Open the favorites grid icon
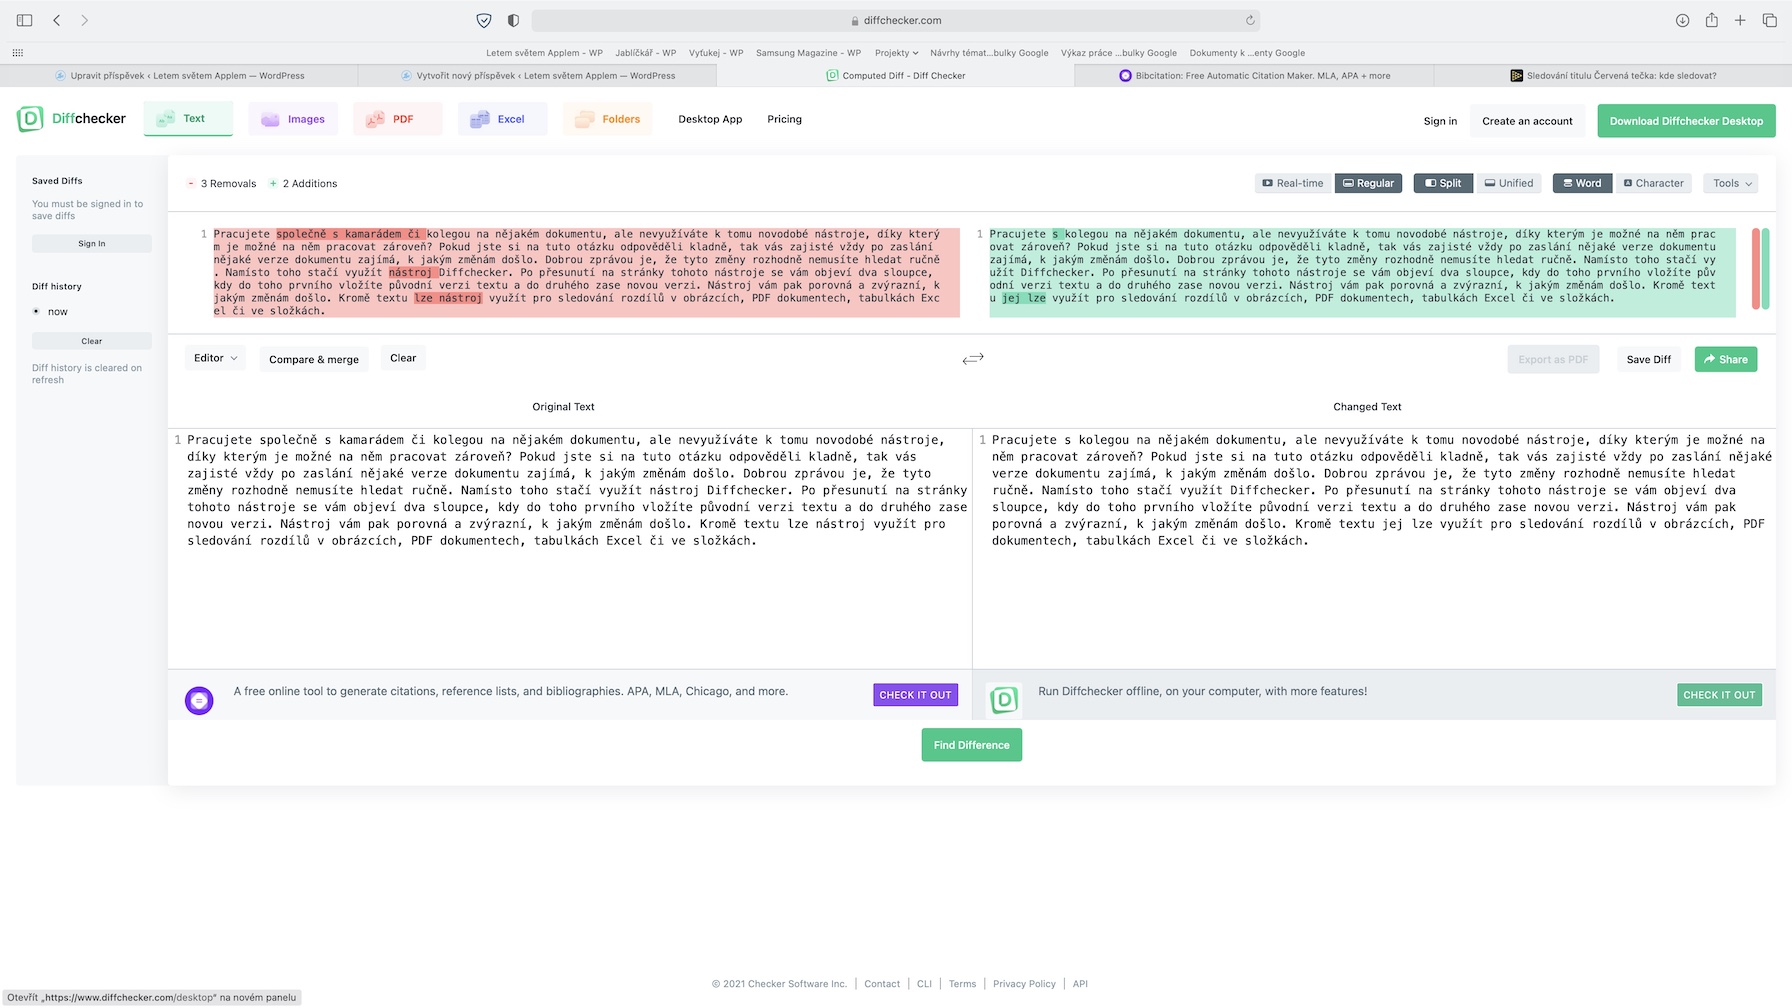 18,53
